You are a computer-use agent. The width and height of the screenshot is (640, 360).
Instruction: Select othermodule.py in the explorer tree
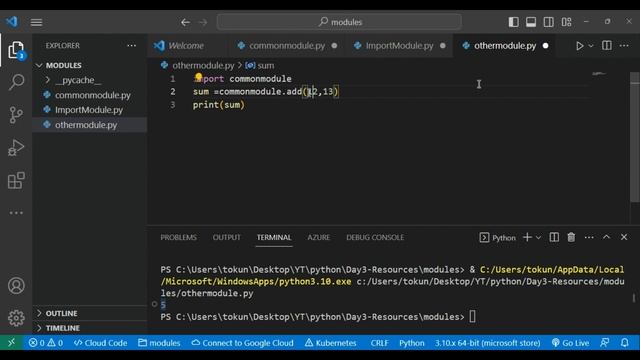tap(89, 125)
